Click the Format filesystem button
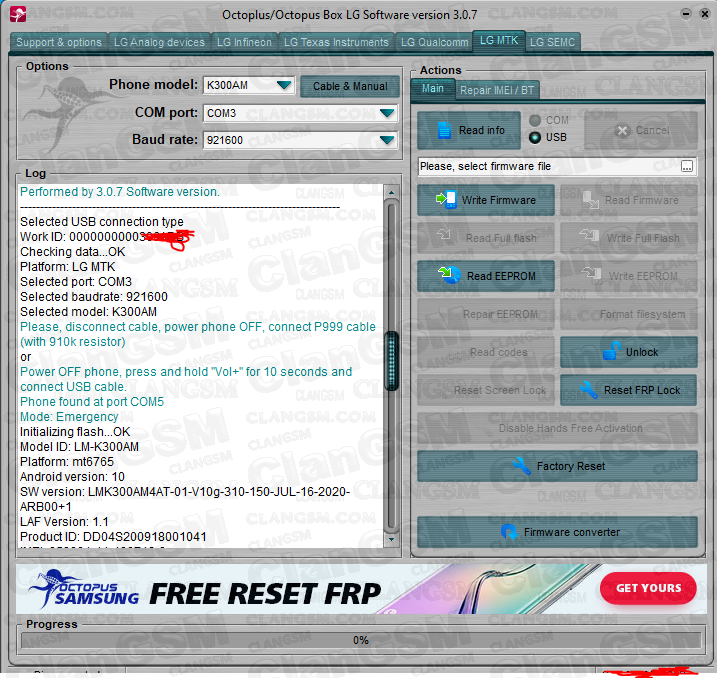The image size is (717, 678). pos(629,314)
